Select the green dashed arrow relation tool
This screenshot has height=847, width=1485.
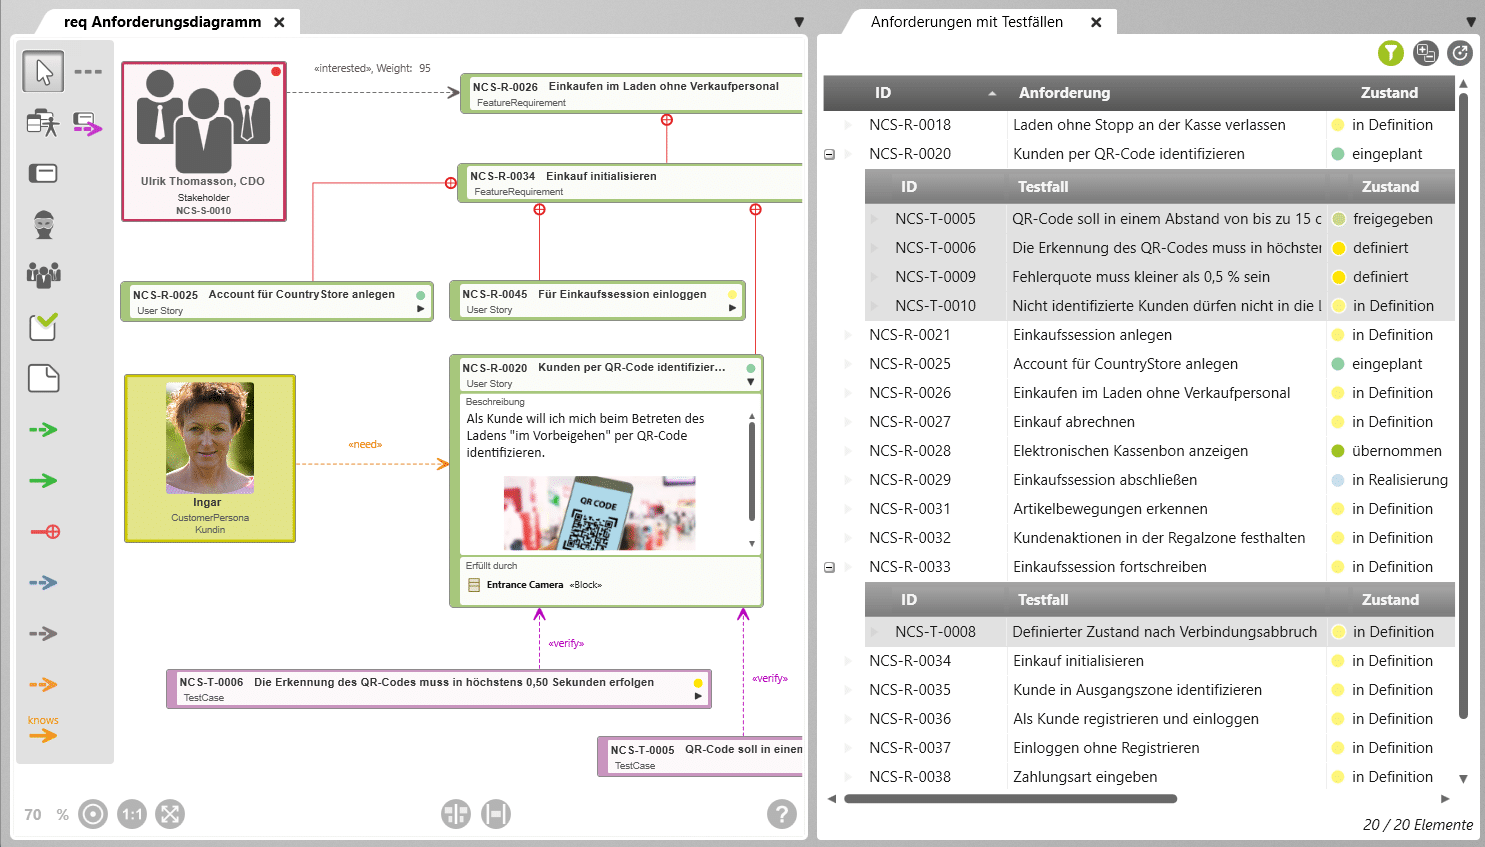pyautogui.click(x=43, y=430)
